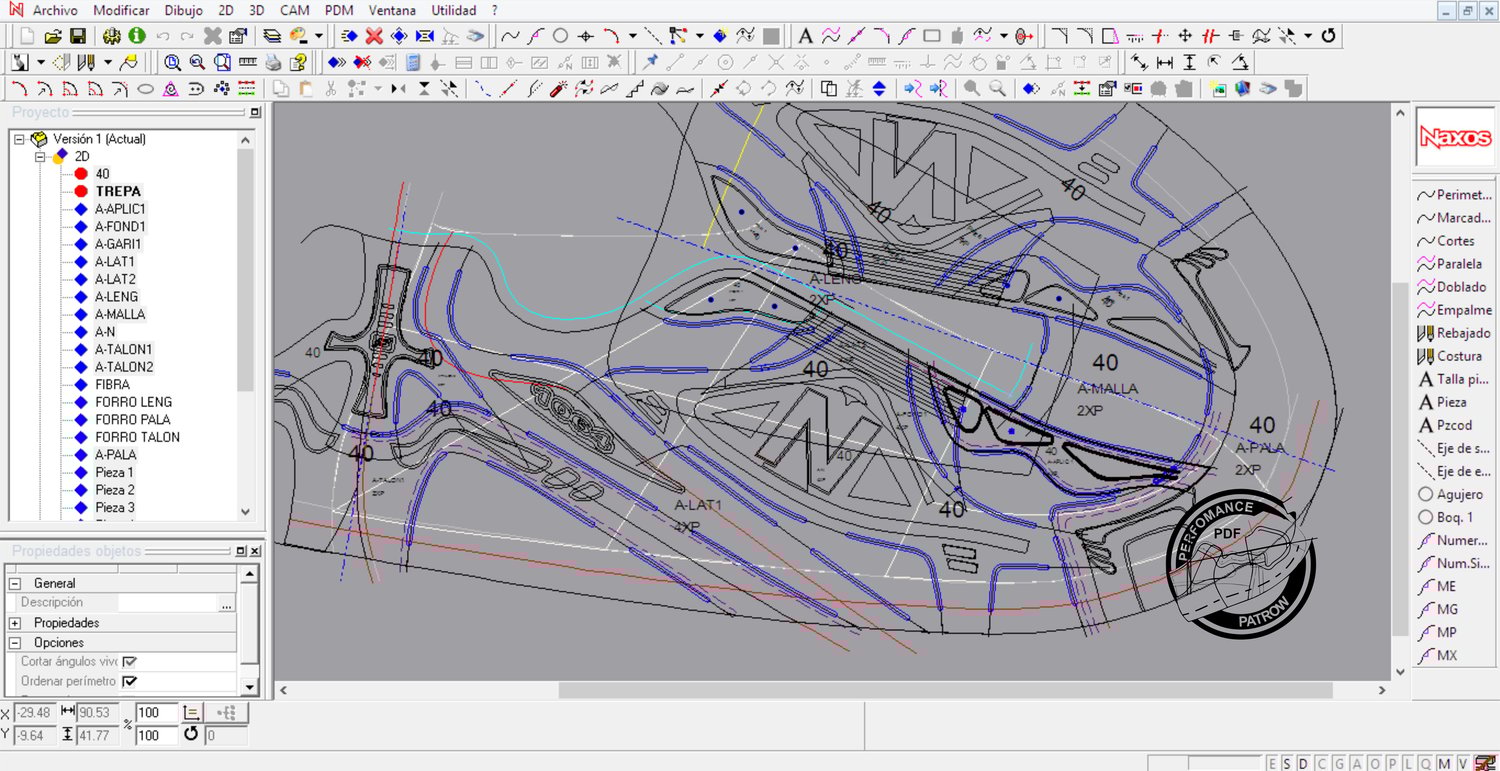Click the text tool letter A icon

pyautogui.click(x=805, y=36)
